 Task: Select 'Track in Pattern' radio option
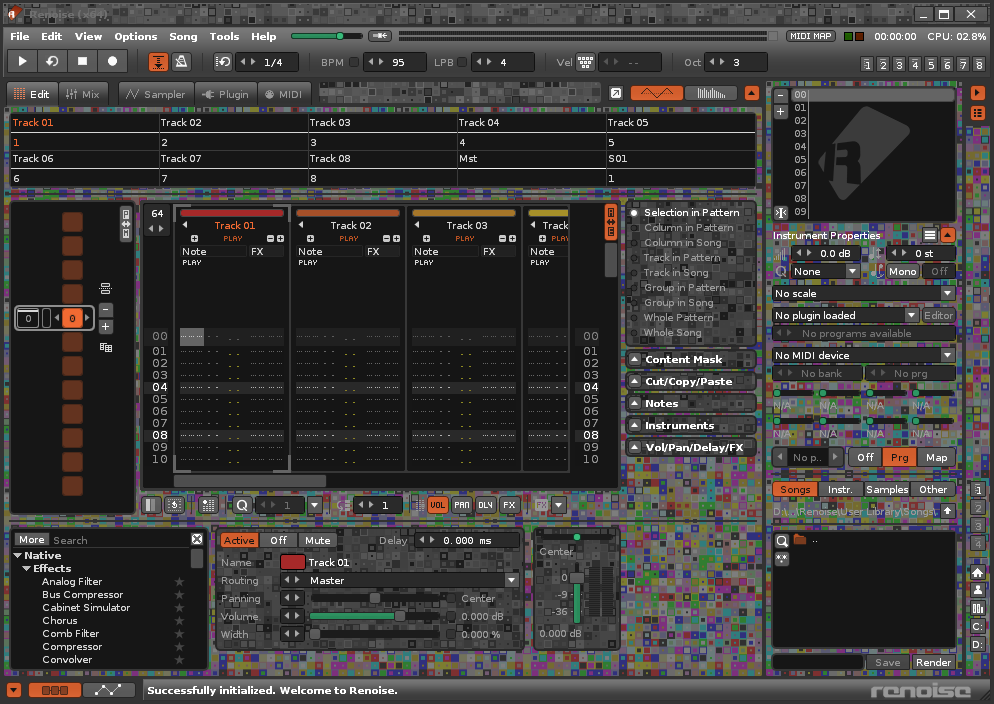pos(634,258)
